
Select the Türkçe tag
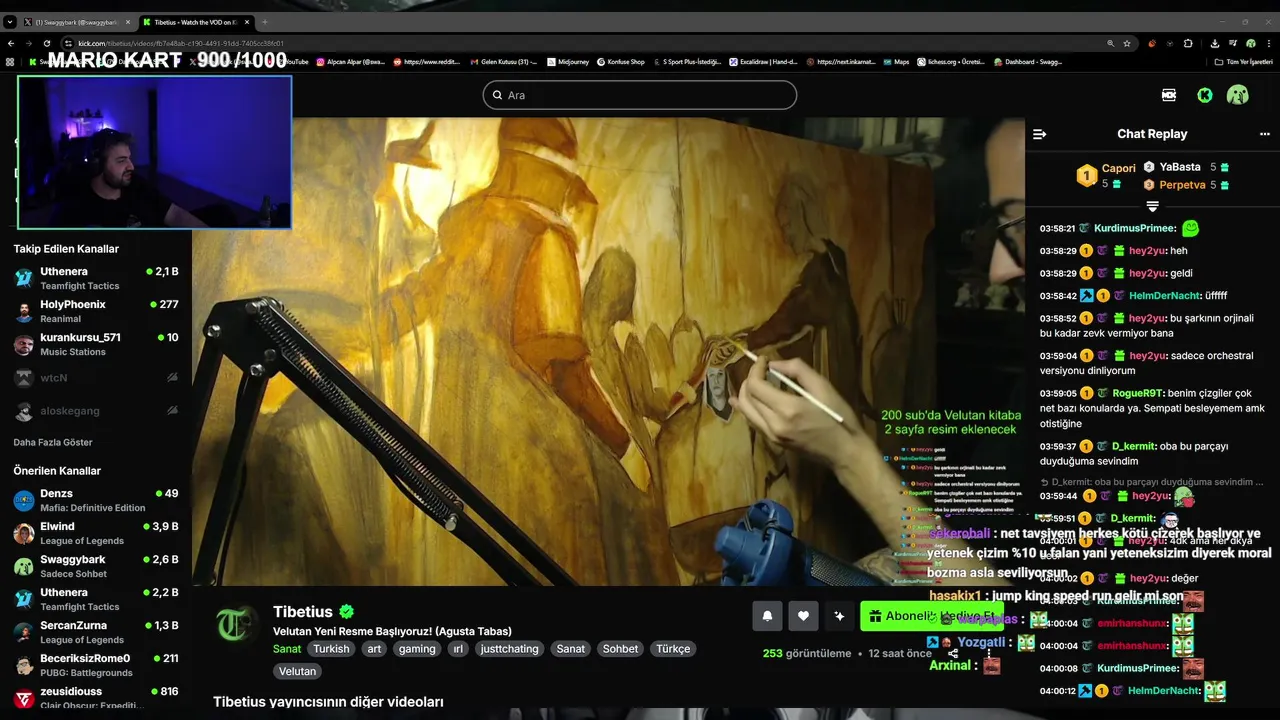point(673,649)
